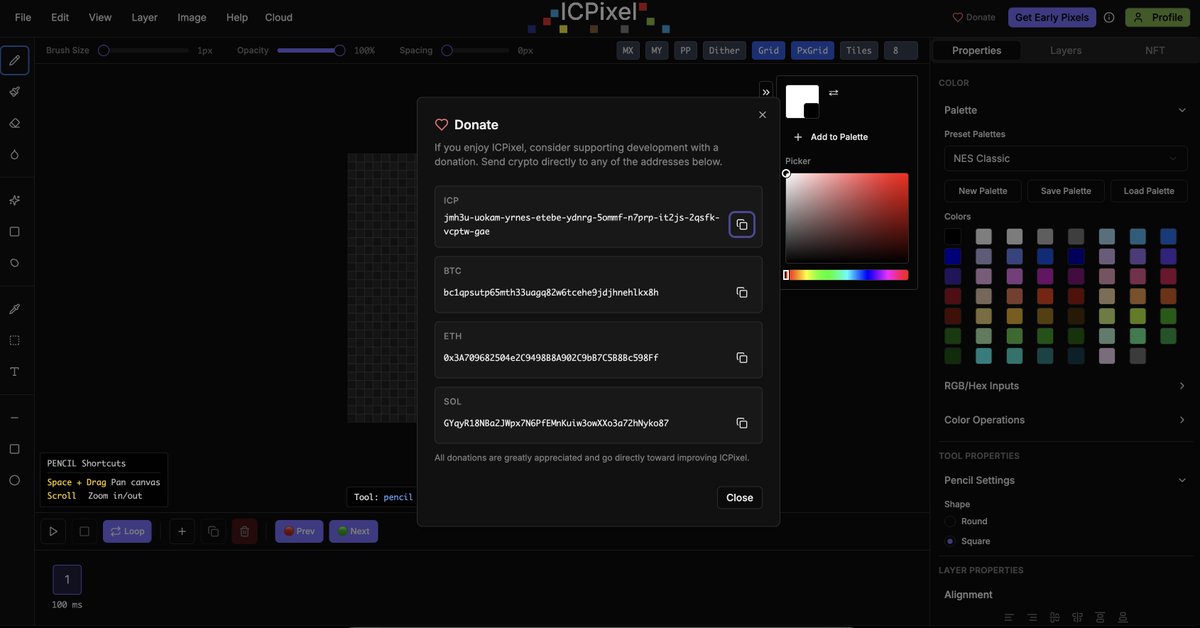Toggle the Grid overlay
Image resolution: width=1200 pixels, height=628 pixels.
tap(768, 48)
